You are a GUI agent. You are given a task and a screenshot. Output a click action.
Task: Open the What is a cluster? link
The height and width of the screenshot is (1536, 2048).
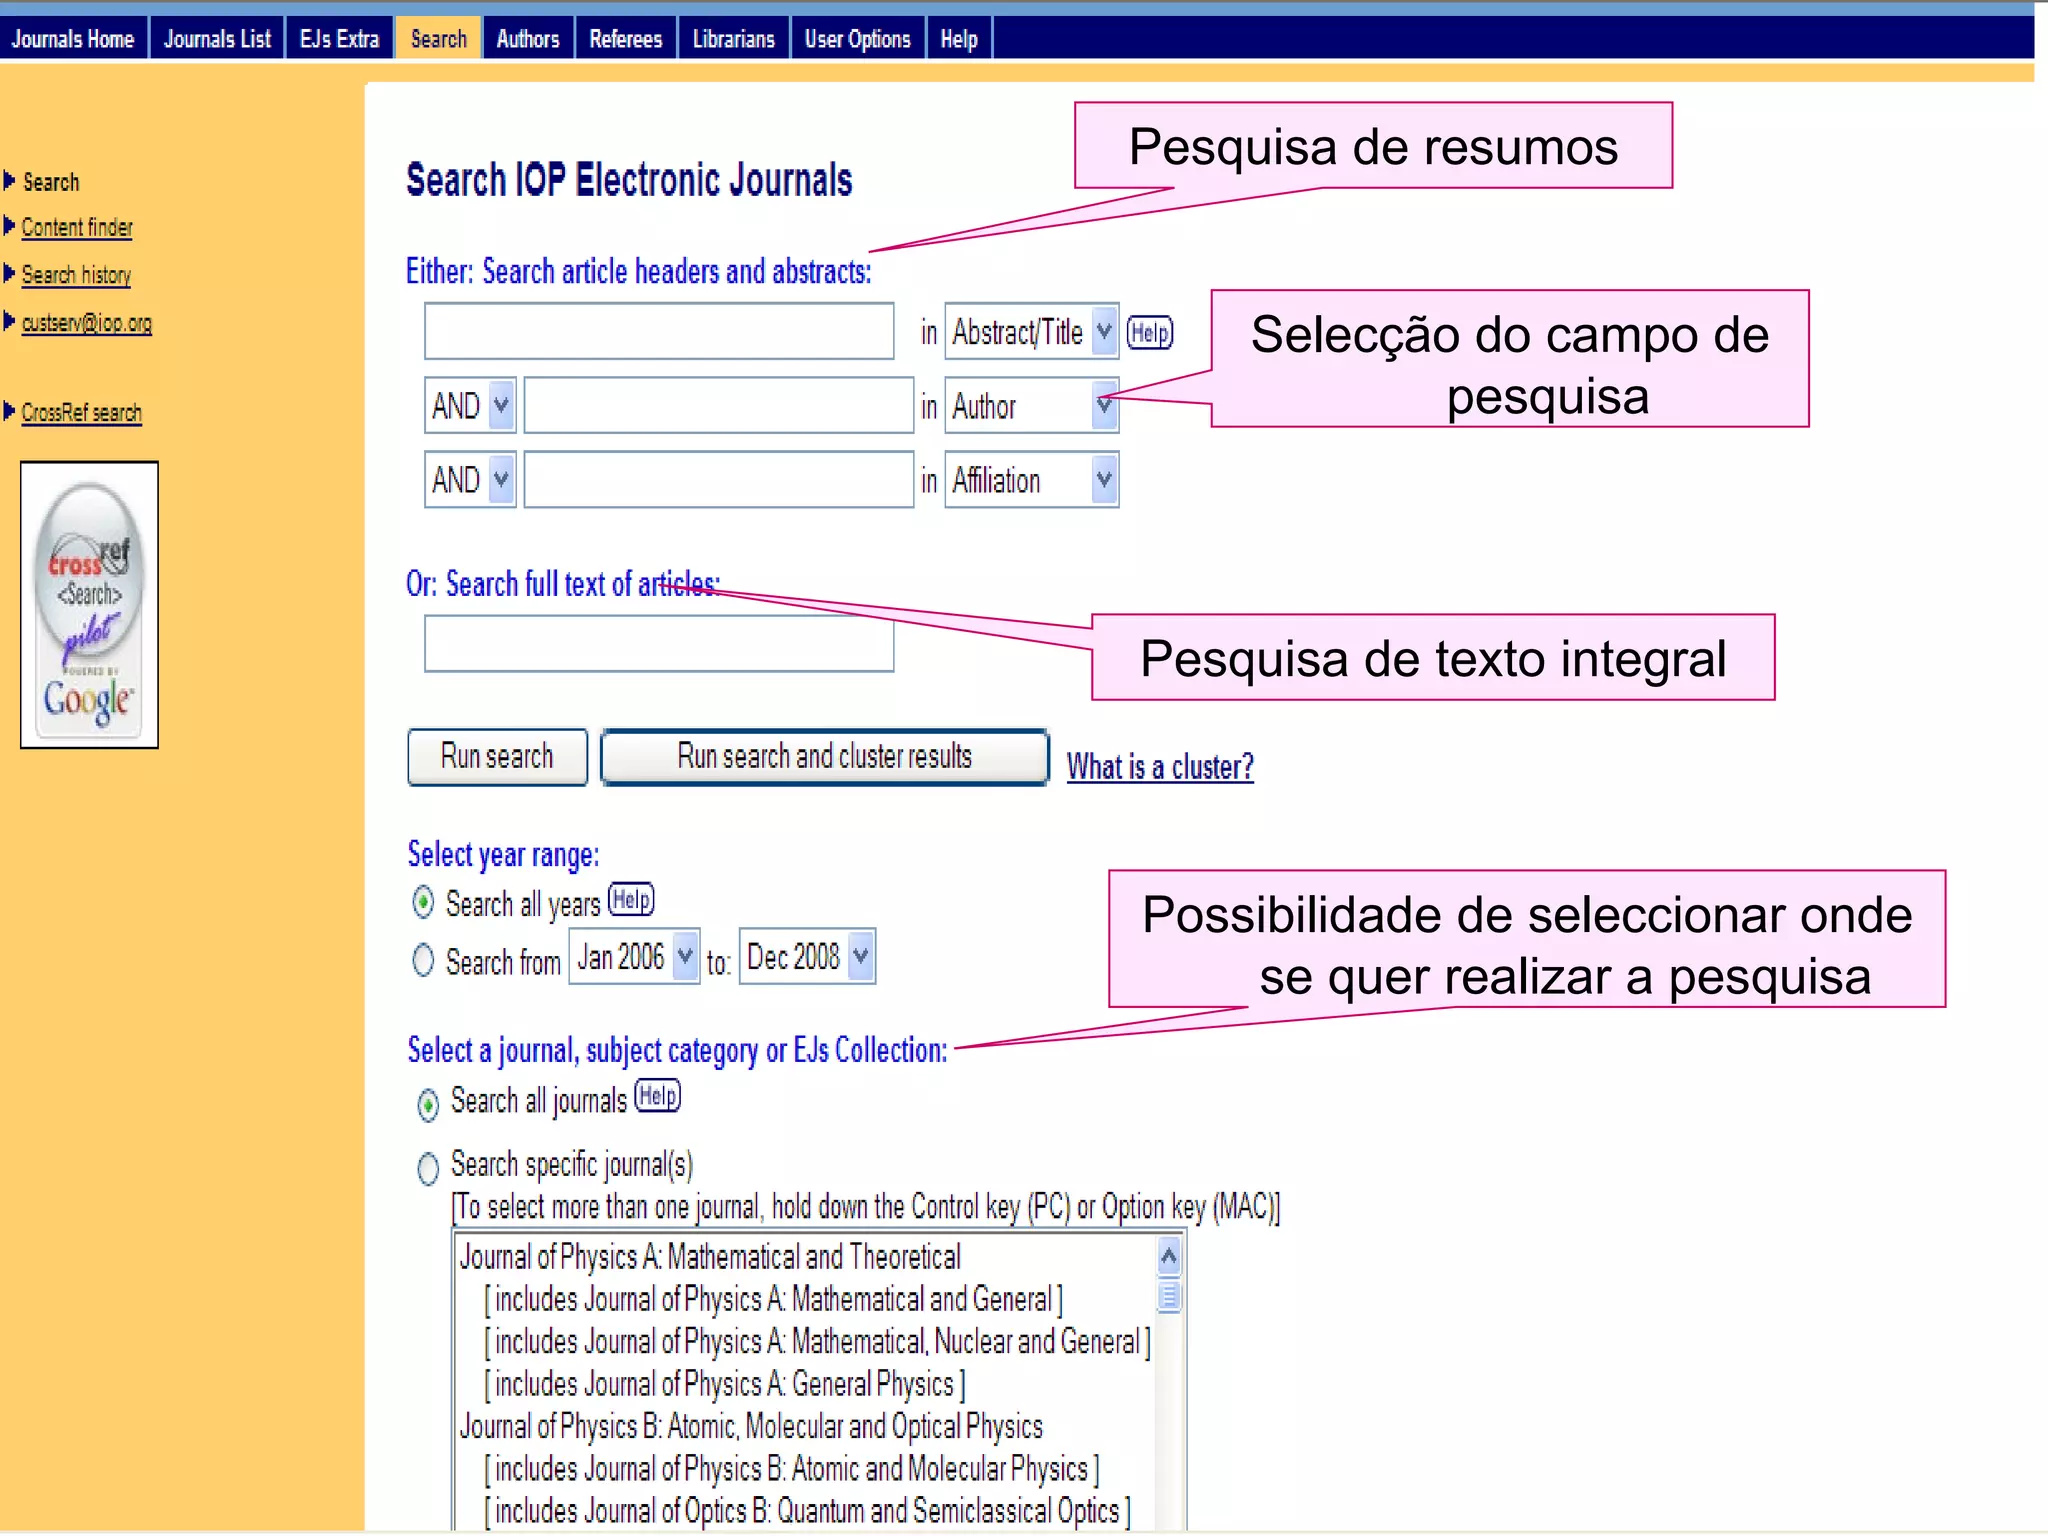click(1160, 767)
